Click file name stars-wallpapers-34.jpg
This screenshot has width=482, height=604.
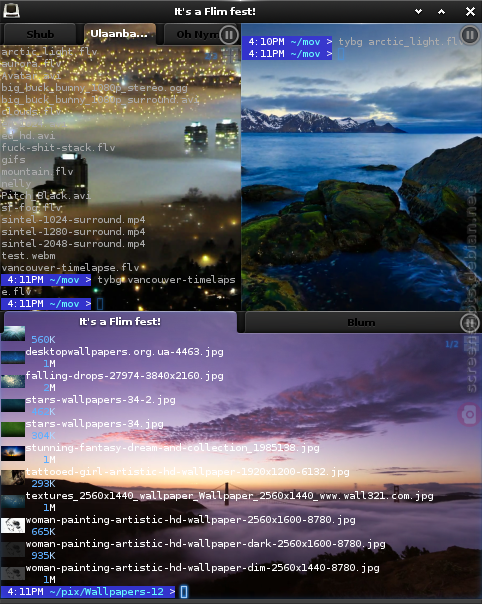[94, 424]
